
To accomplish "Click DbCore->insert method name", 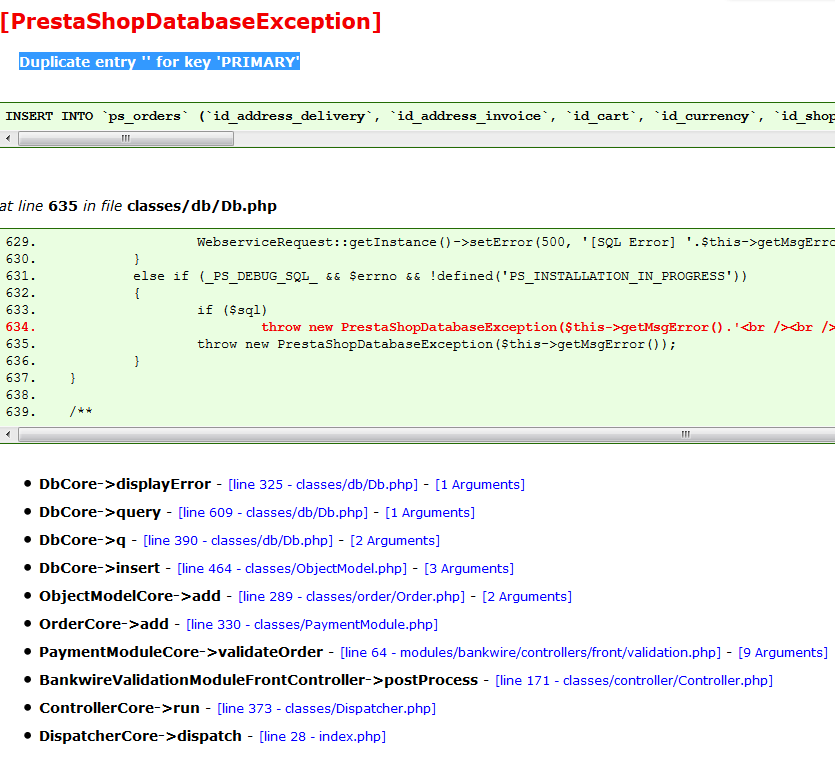I will [100, 568].
